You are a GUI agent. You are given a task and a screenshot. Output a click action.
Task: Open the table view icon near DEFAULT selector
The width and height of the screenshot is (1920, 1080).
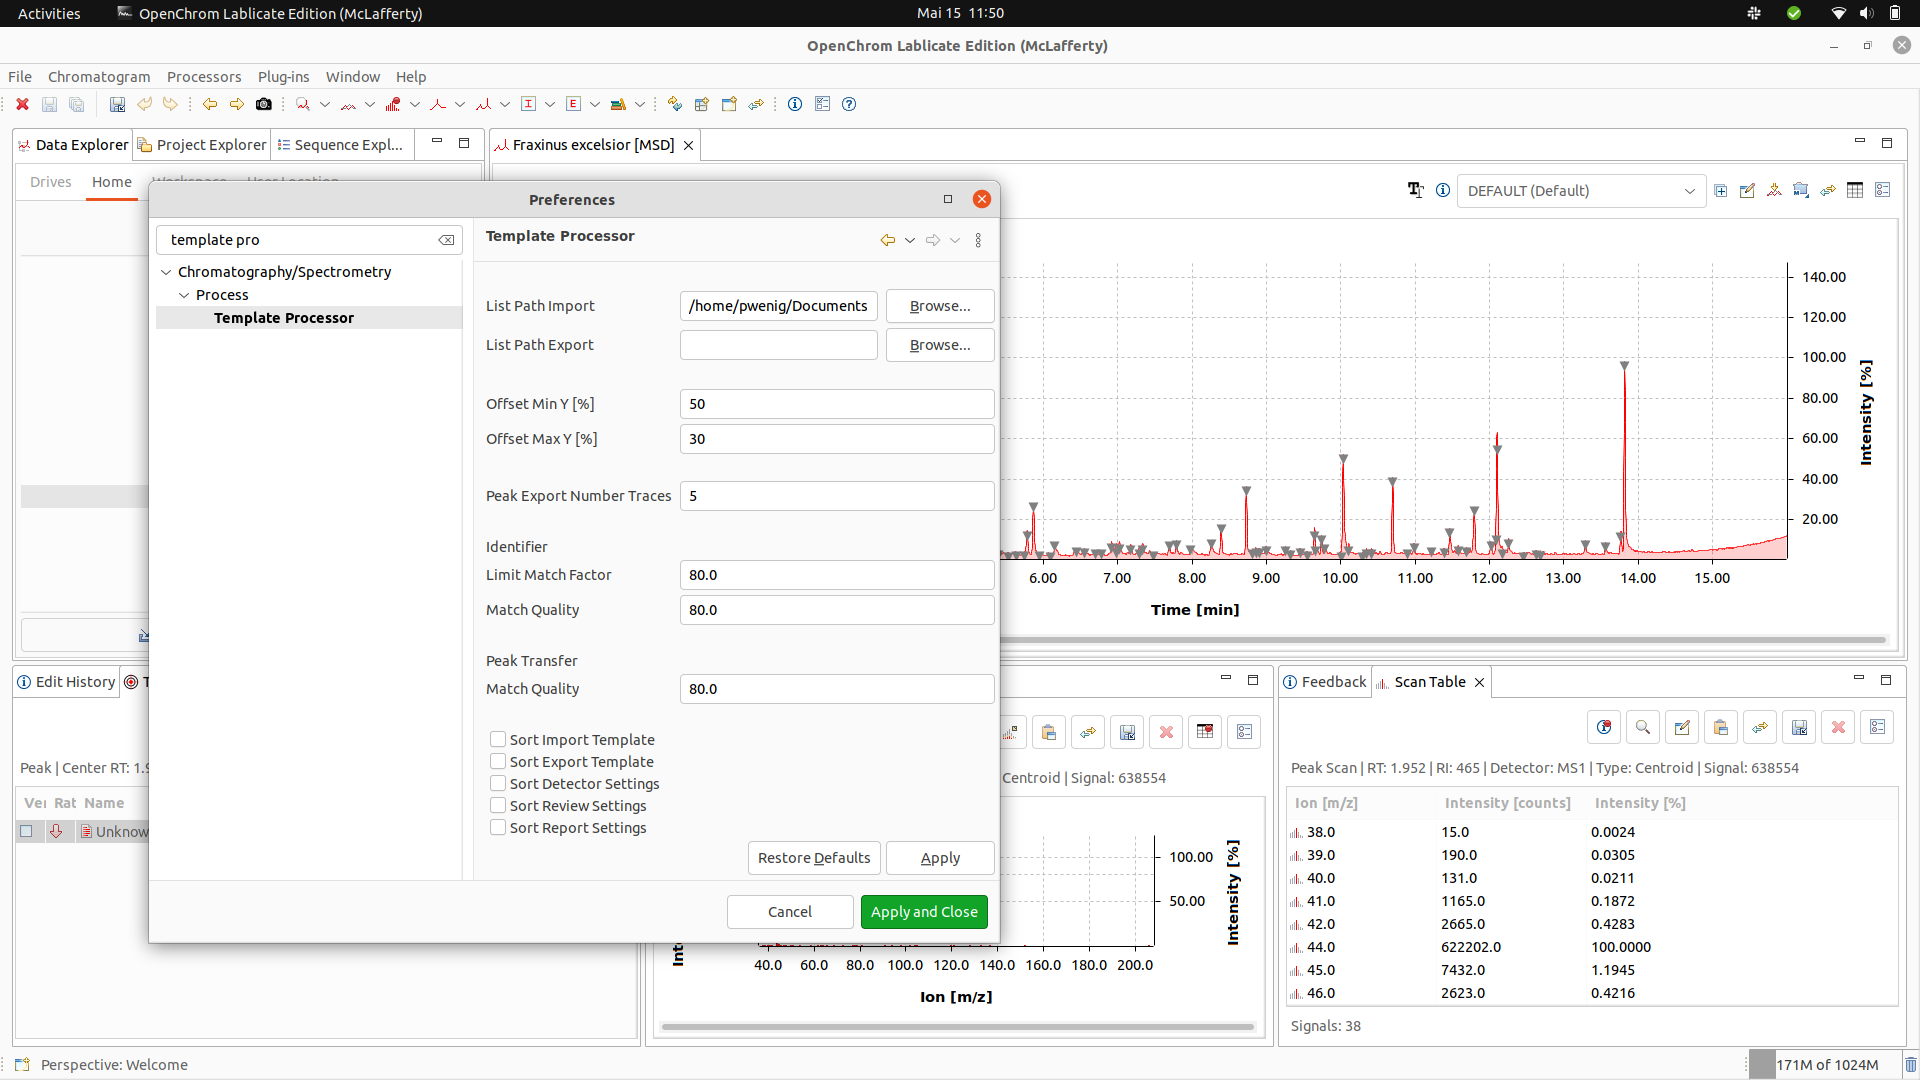1855,190
